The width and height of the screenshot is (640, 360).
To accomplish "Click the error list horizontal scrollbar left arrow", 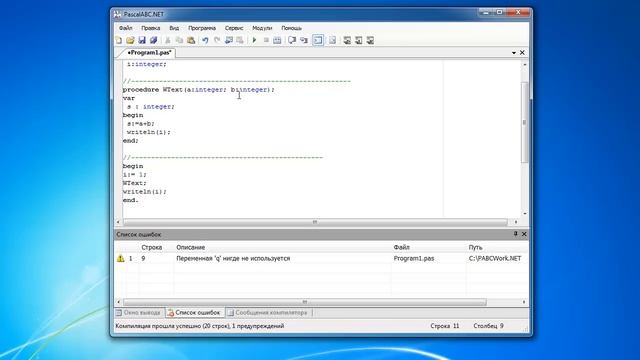I will point(119,302).
